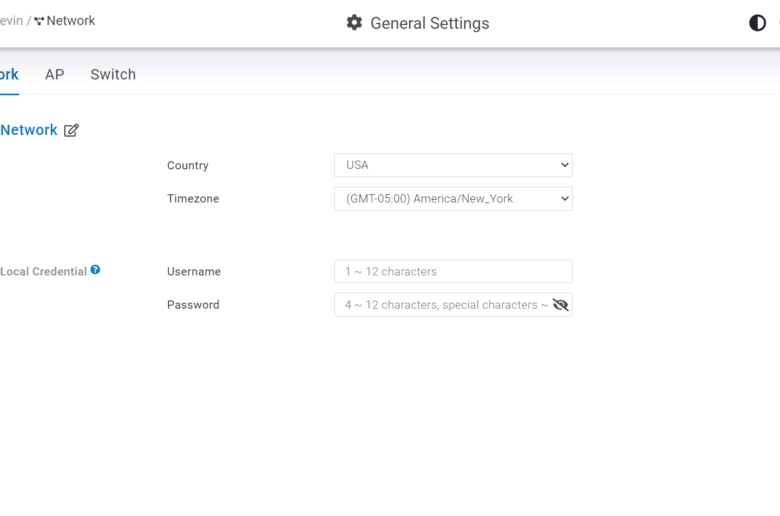The height and width of the screenshot is (516, 780).
Task: Click the Network breadcrumb link
Action: click(71, 21)
